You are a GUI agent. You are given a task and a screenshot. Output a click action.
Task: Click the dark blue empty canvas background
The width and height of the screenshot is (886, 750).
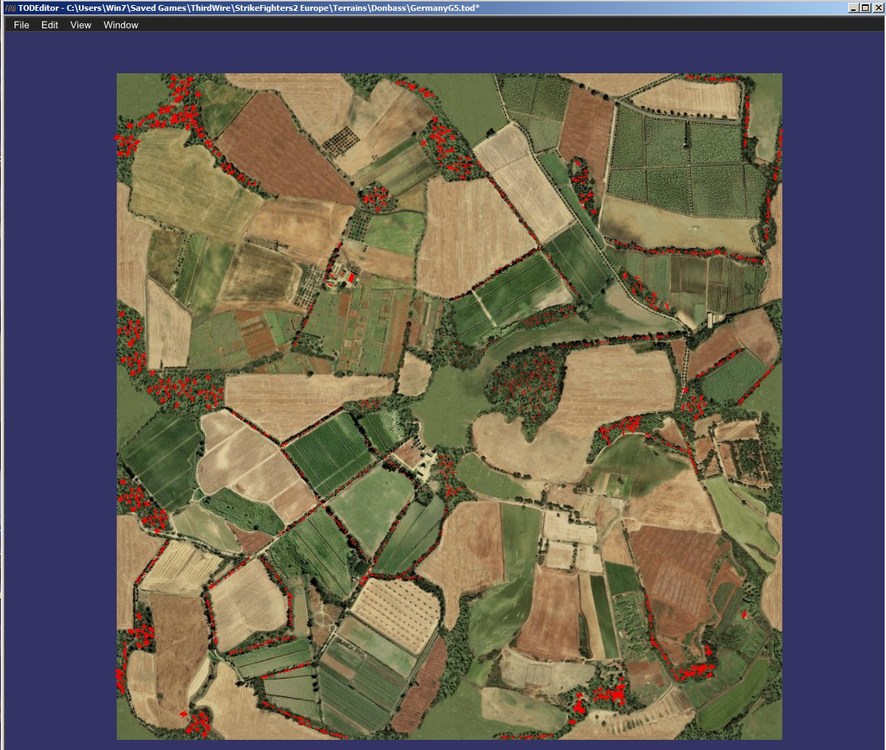59,396
